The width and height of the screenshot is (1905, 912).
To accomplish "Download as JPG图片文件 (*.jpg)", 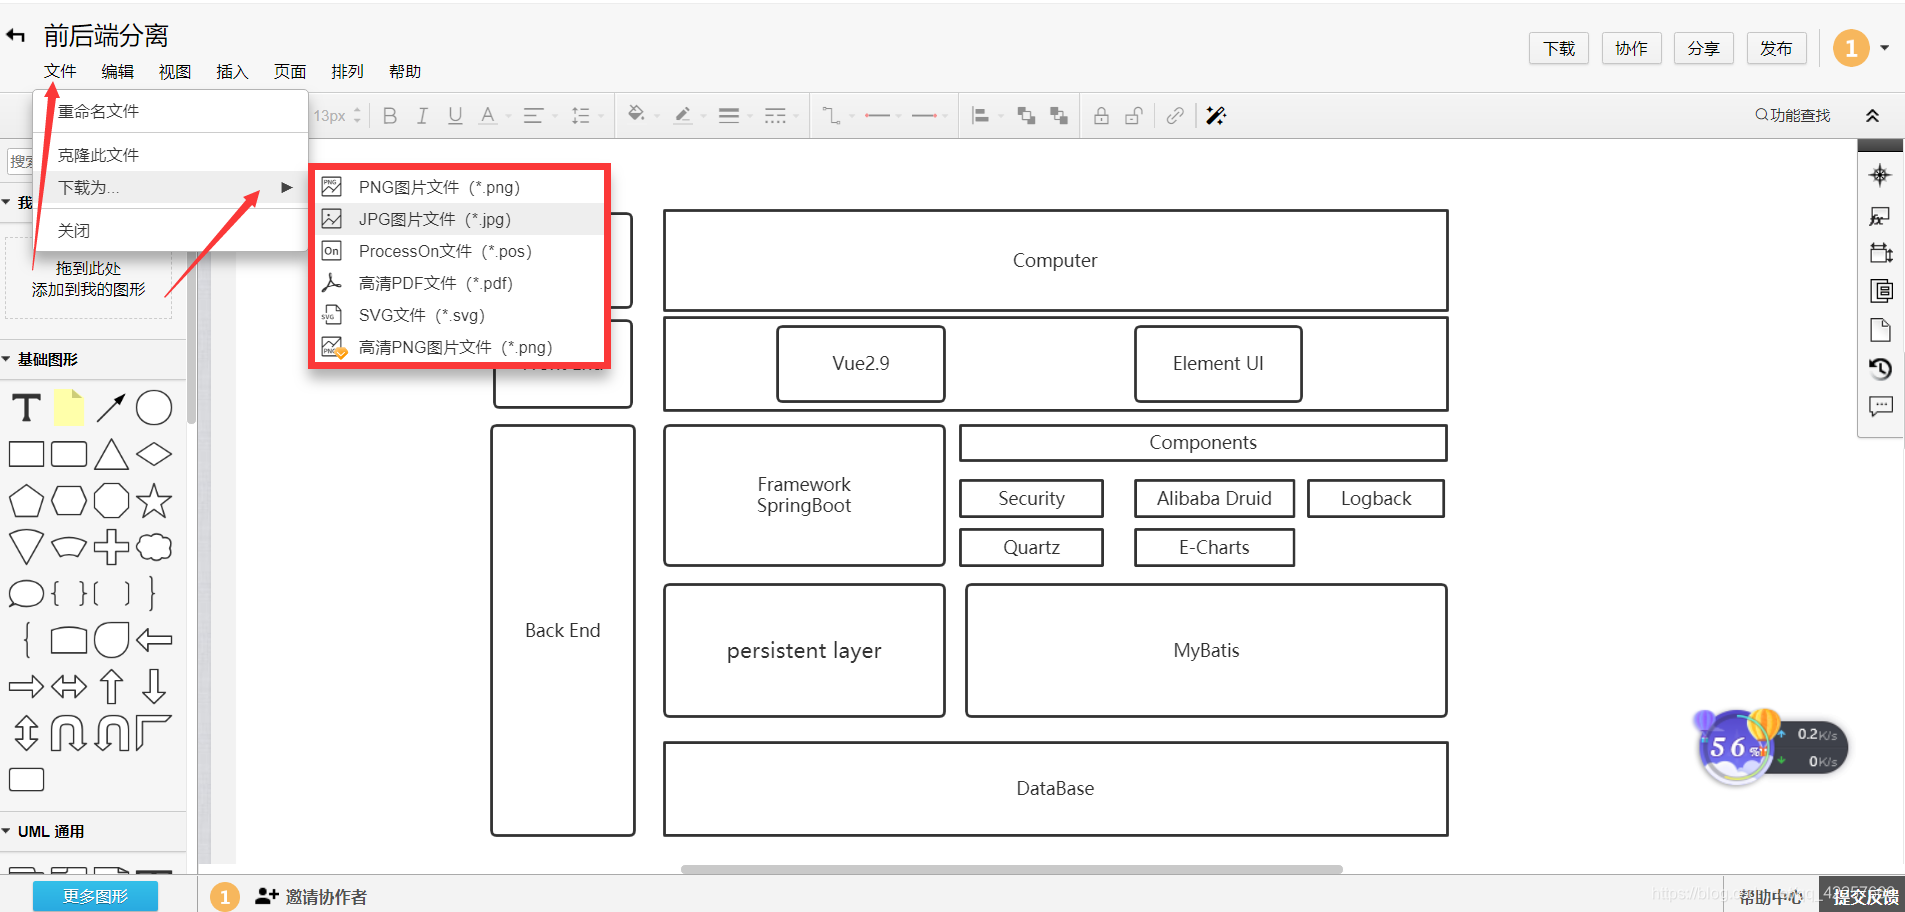I will point(459,219).
